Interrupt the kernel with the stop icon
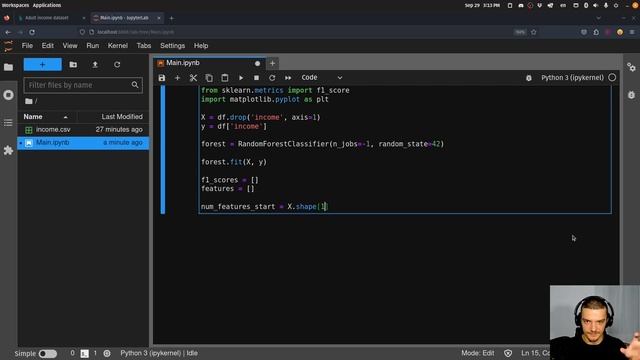Image resolution: width=640 pixels, height=360 pixels. pos(256,78)
